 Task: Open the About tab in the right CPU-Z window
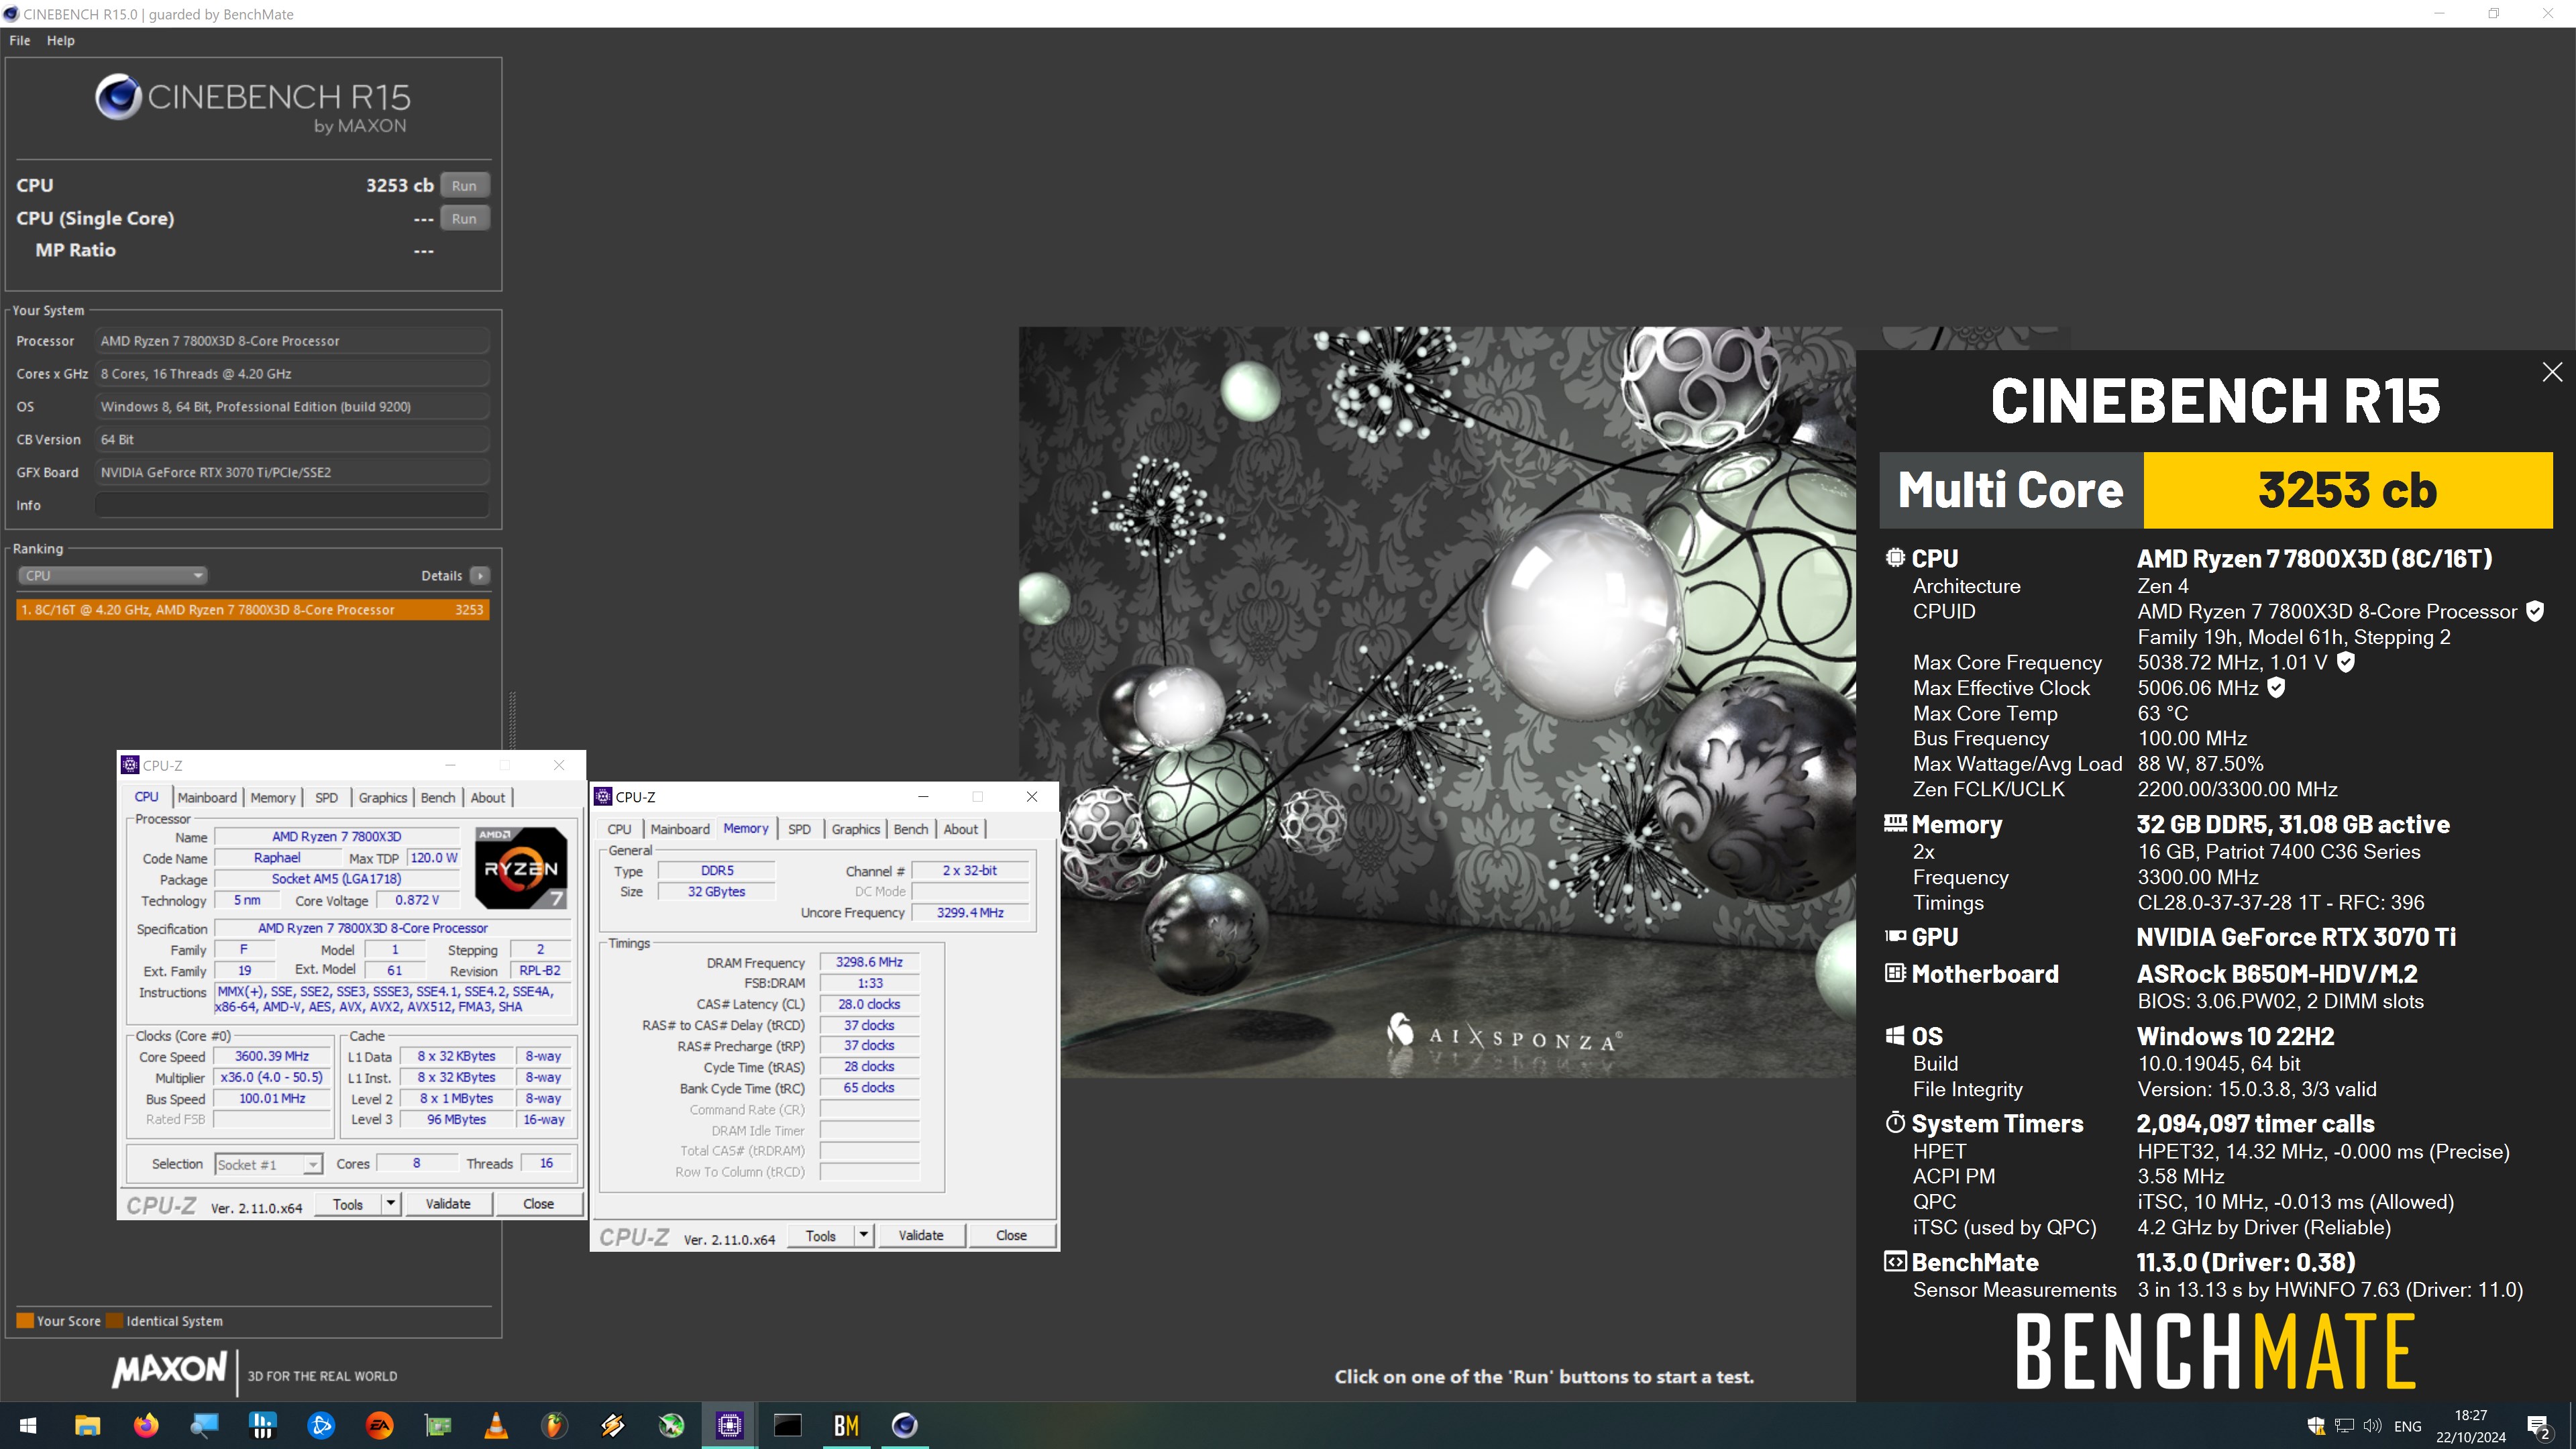(x=961, y=829)
